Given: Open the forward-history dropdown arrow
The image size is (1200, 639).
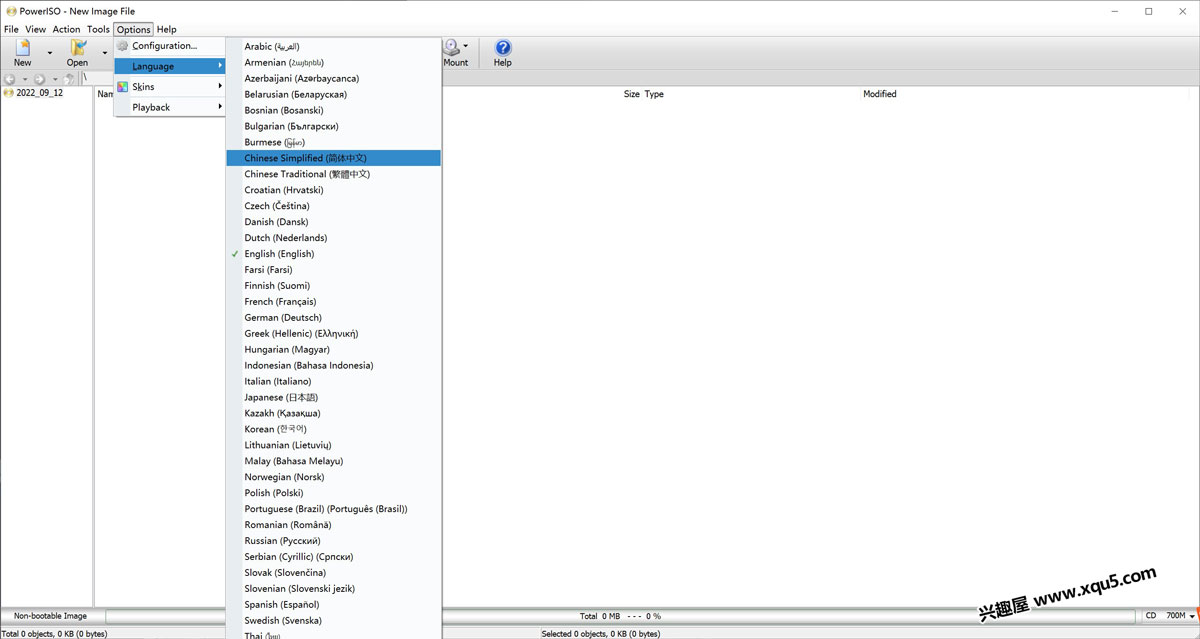Looking at the screenshot, I should coord(54,79).
